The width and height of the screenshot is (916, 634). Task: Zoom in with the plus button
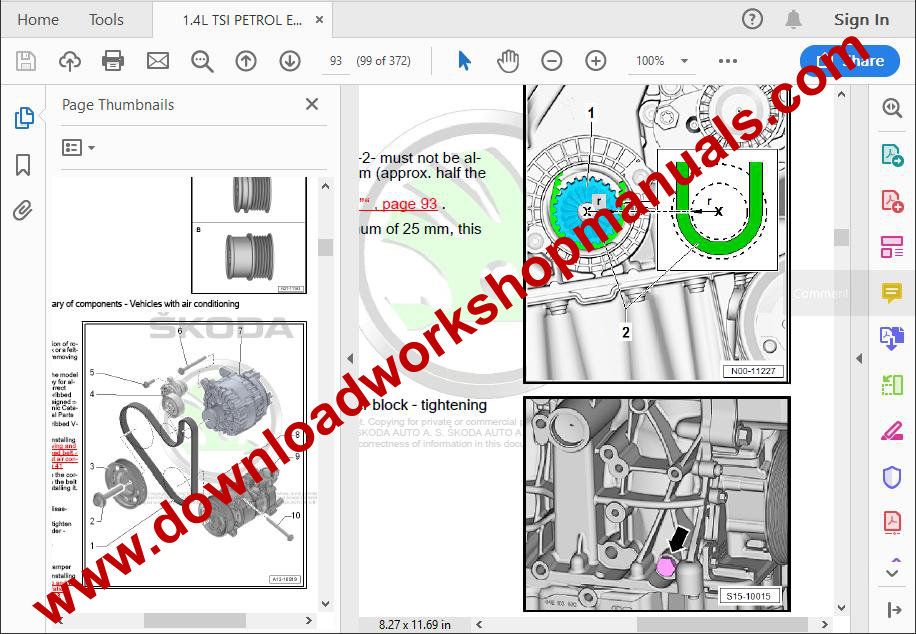tap(595, 61)
